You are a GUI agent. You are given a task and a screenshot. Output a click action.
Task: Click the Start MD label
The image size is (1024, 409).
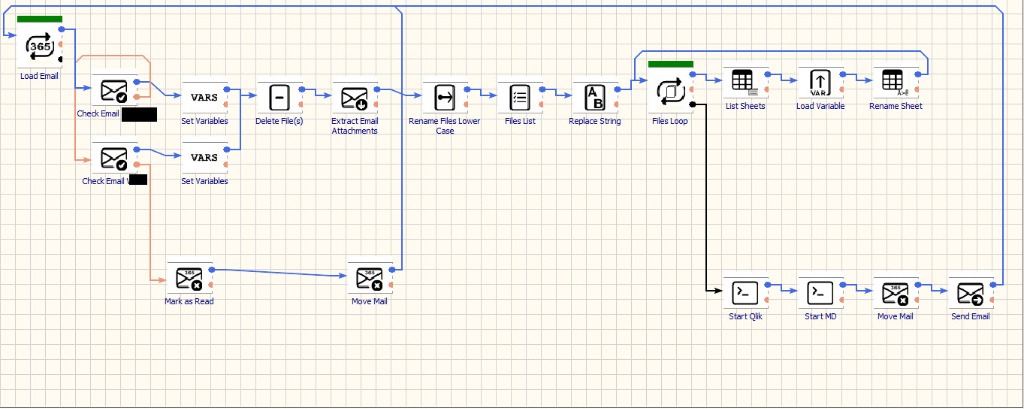(820, 316)
